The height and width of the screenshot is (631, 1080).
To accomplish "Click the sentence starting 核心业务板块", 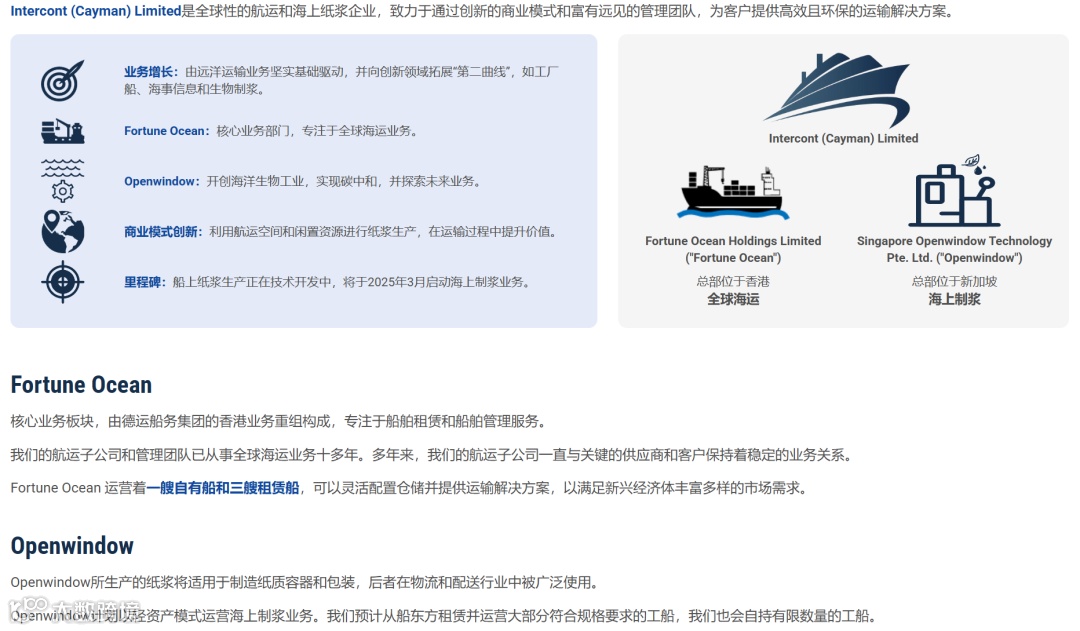I will (280, 421).
